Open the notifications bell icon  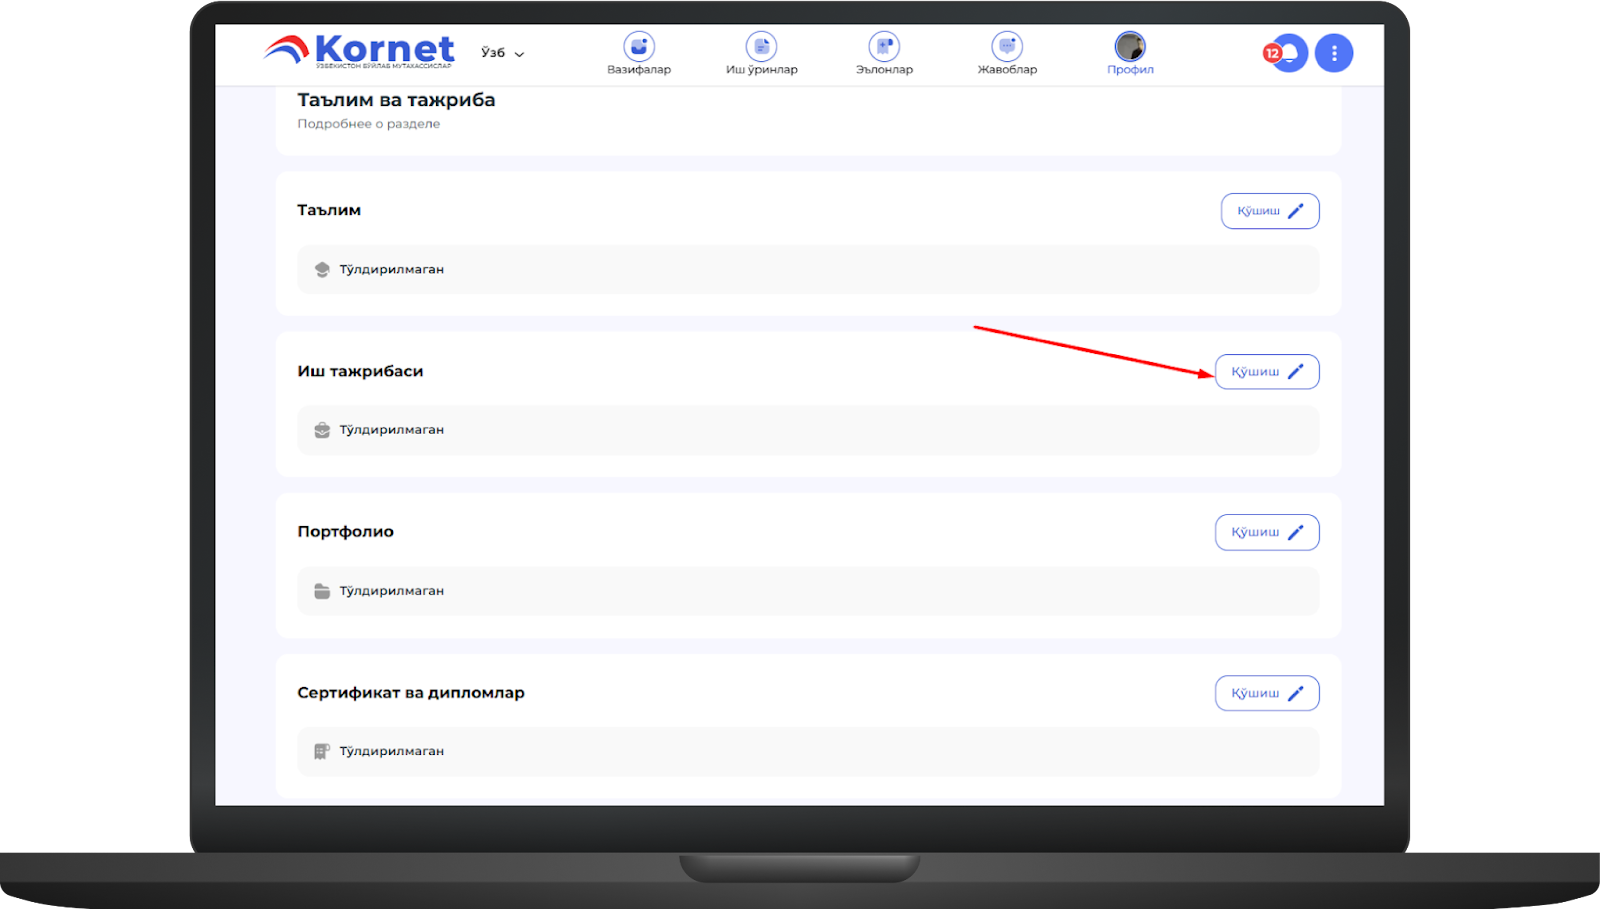click(x=1292, y=53)
